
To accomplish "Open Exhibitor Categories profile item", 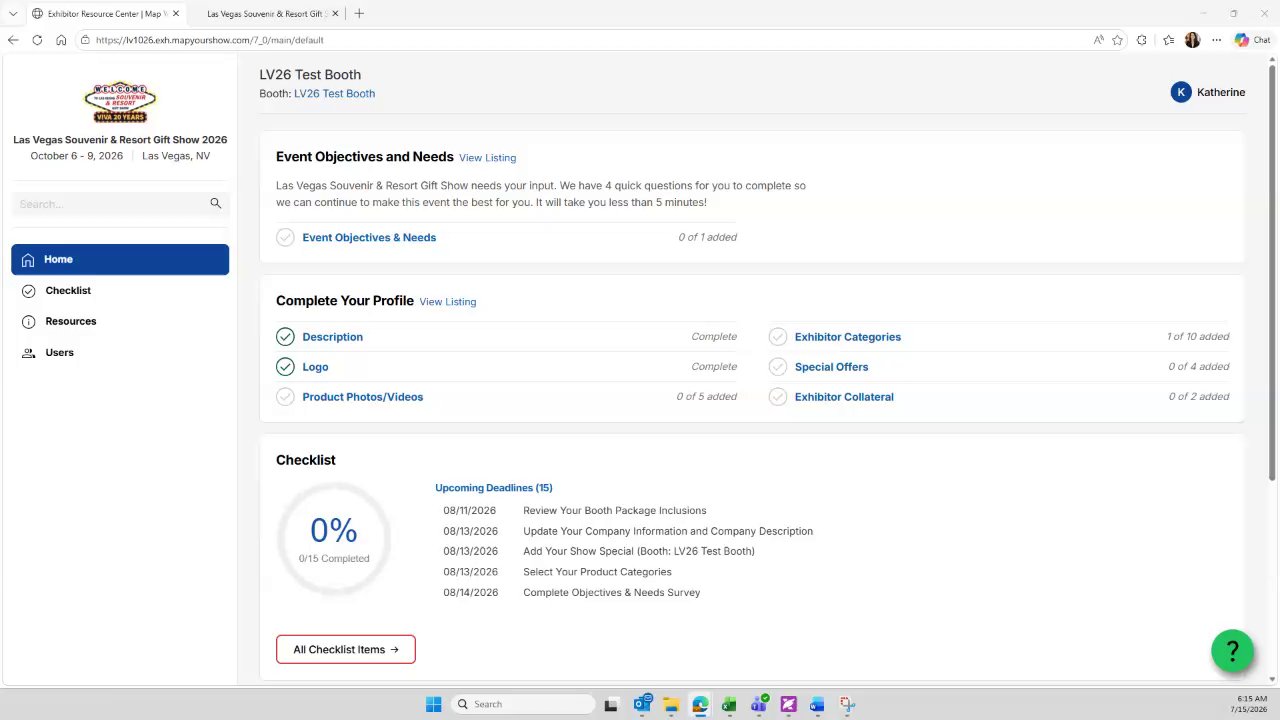I will click(x=848, y=337).
